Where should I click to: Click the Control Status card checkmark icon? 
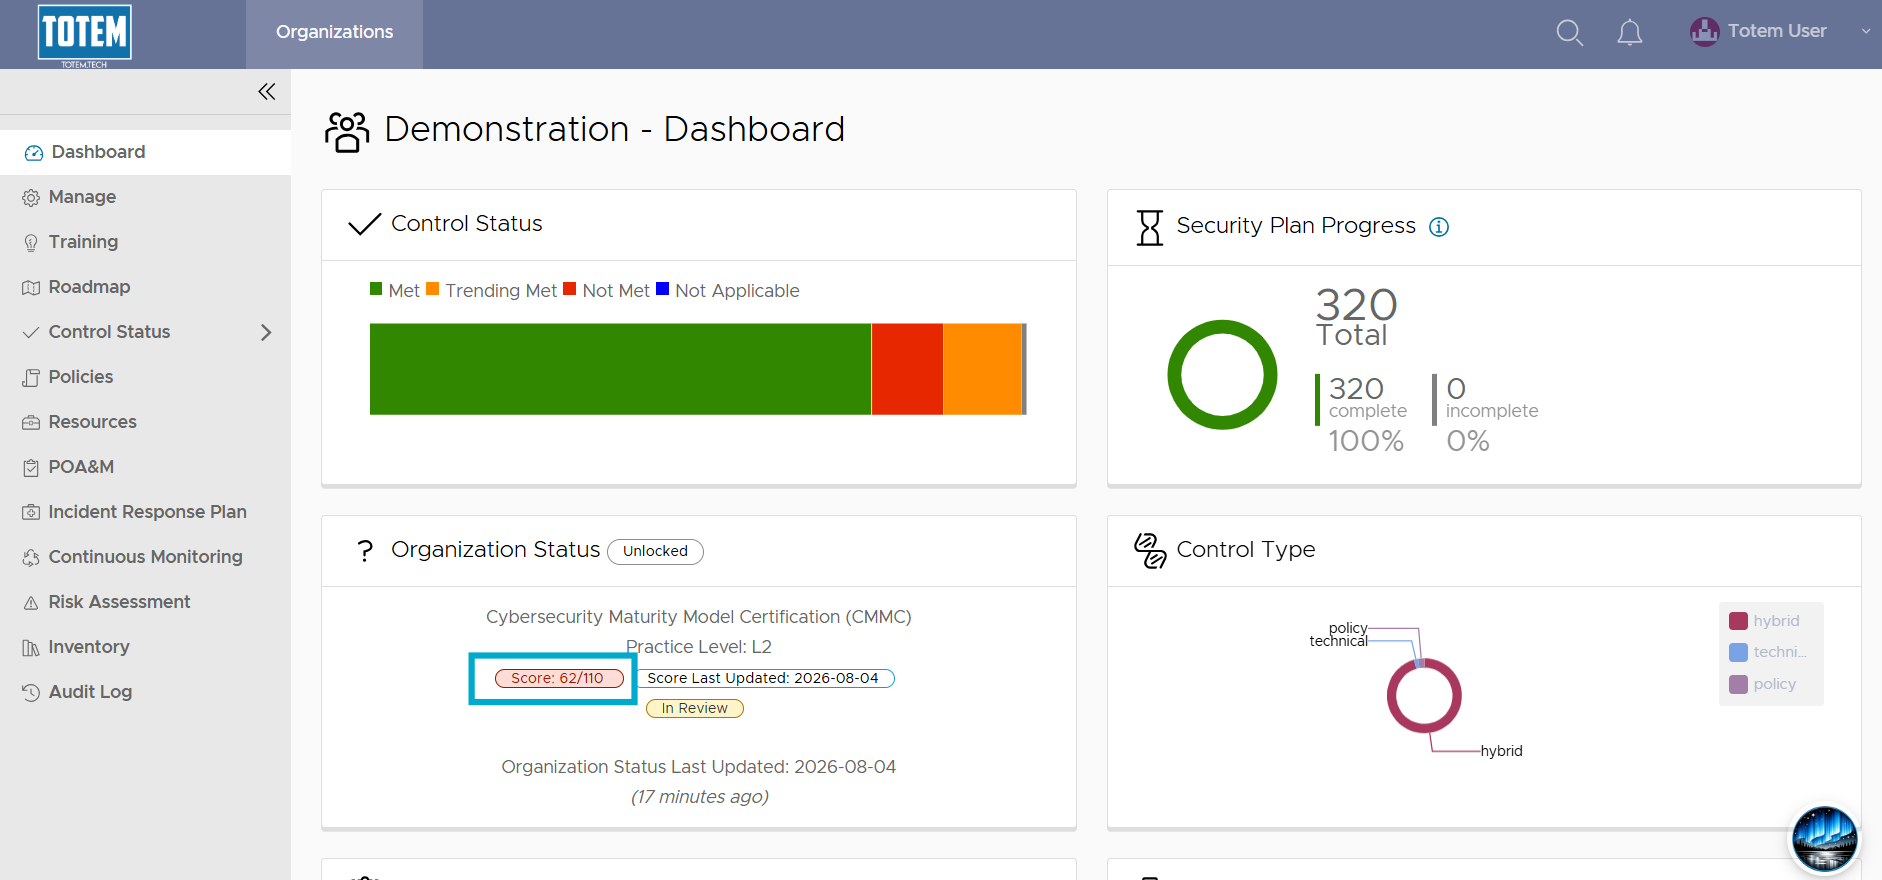tap(365, 224)
